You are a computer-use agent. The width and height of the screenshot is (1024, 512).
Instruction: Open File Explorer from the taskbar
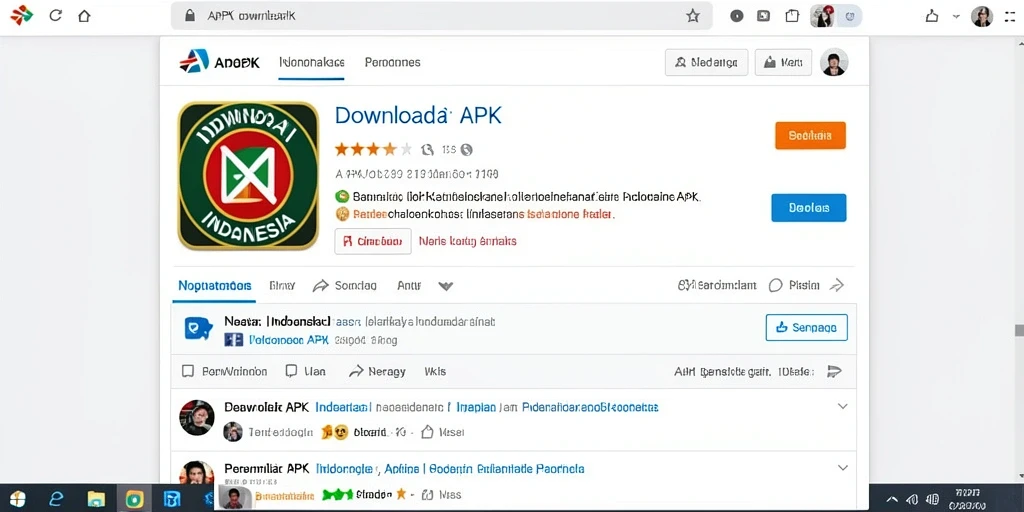point(96,499)
